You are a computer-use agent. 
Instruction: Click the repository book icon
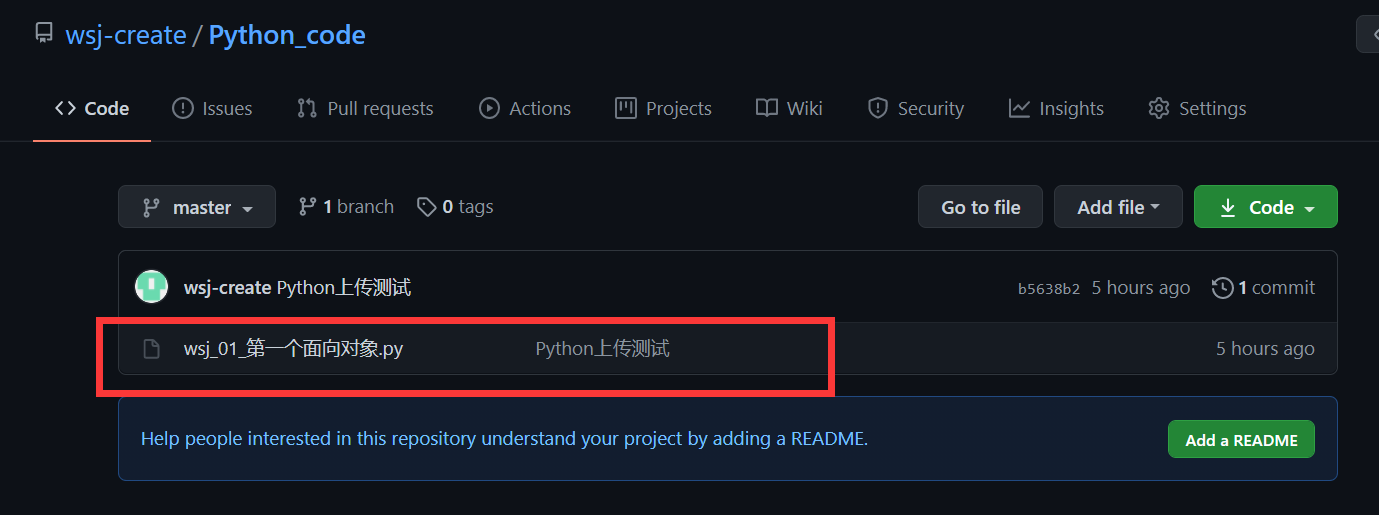(44, 33)
